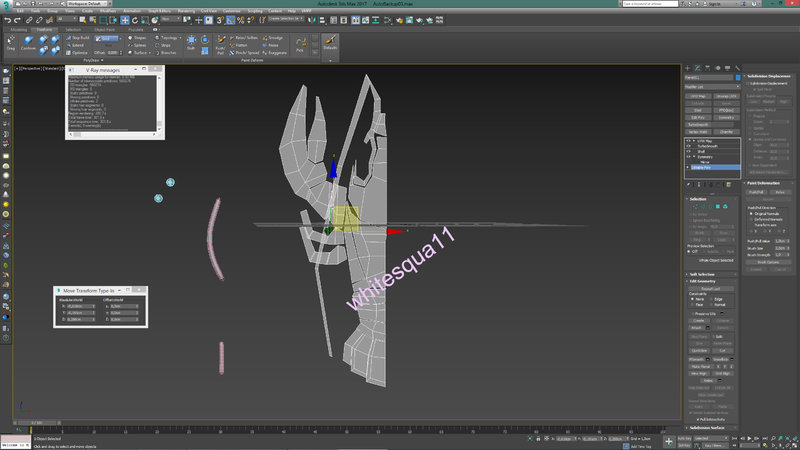Select the Select and Link tool
The height and width of the screenshot is (450, 800).
pyautogui.click(x=29, y=20)
